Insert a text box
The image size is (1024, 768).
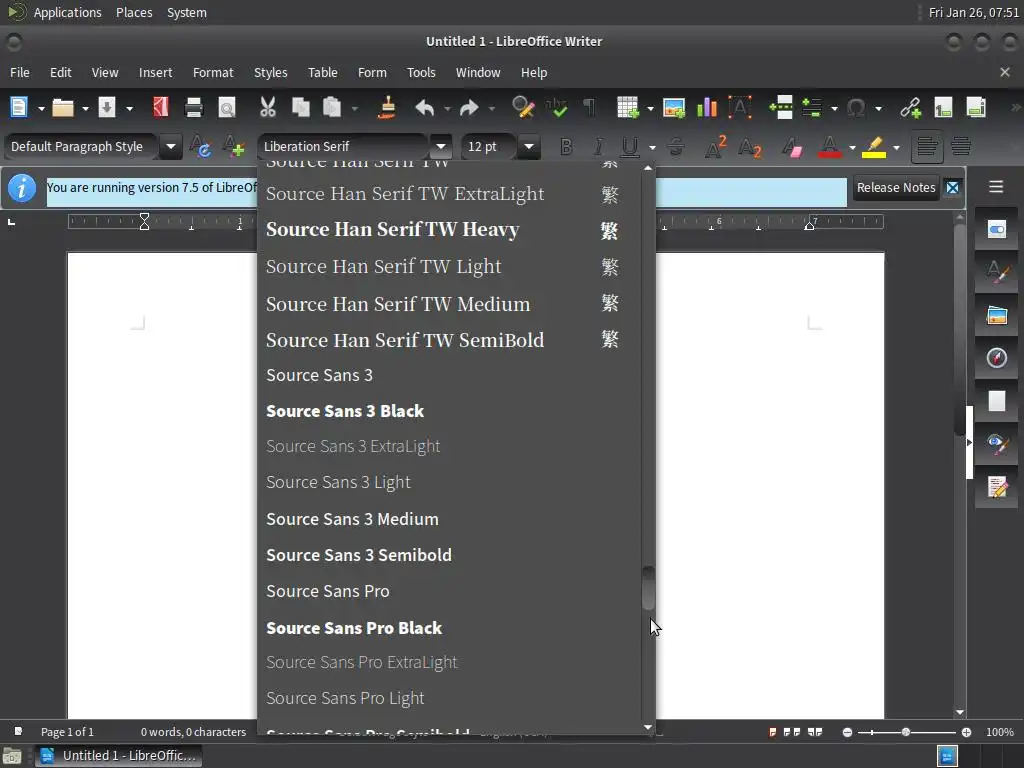[x=739, y=107]
